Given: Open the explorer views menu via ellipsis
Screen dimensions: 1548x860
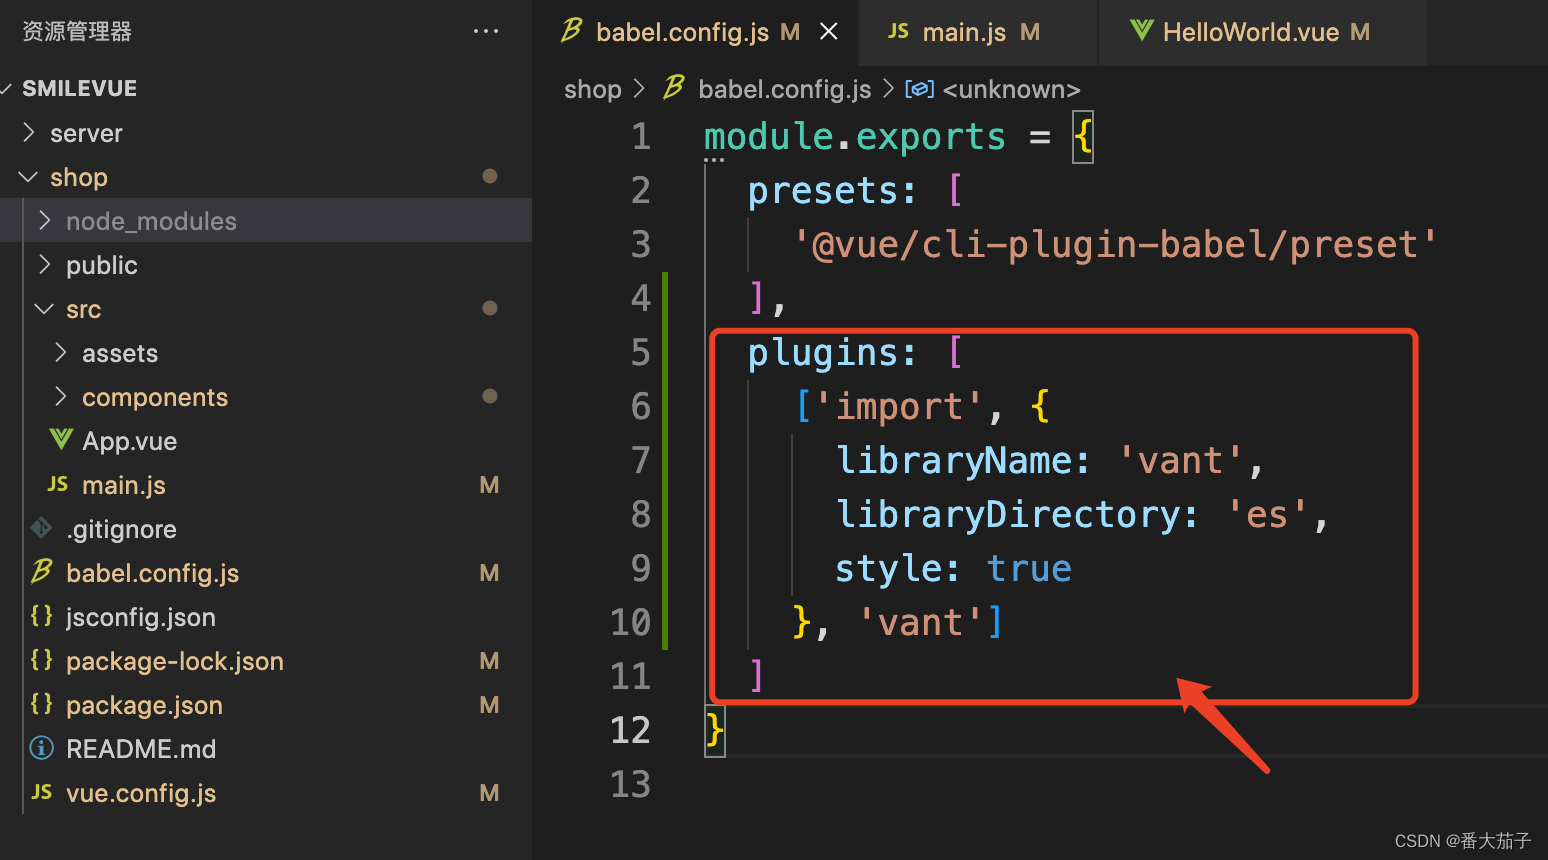Looking at the screenshot, I should coord(486,31).
